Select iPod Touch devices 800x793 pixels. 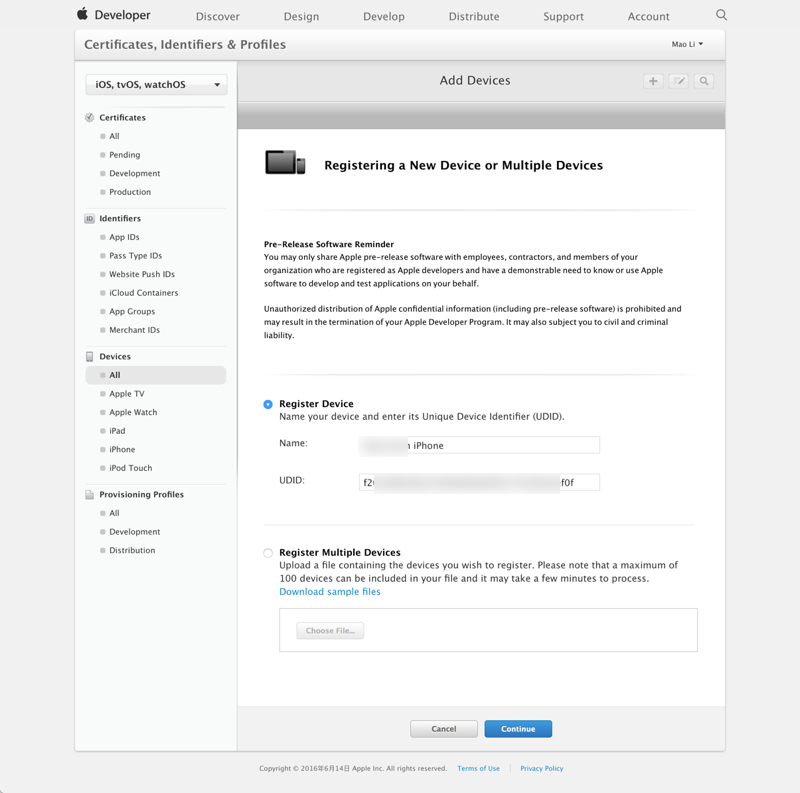(x=131, y=468)
